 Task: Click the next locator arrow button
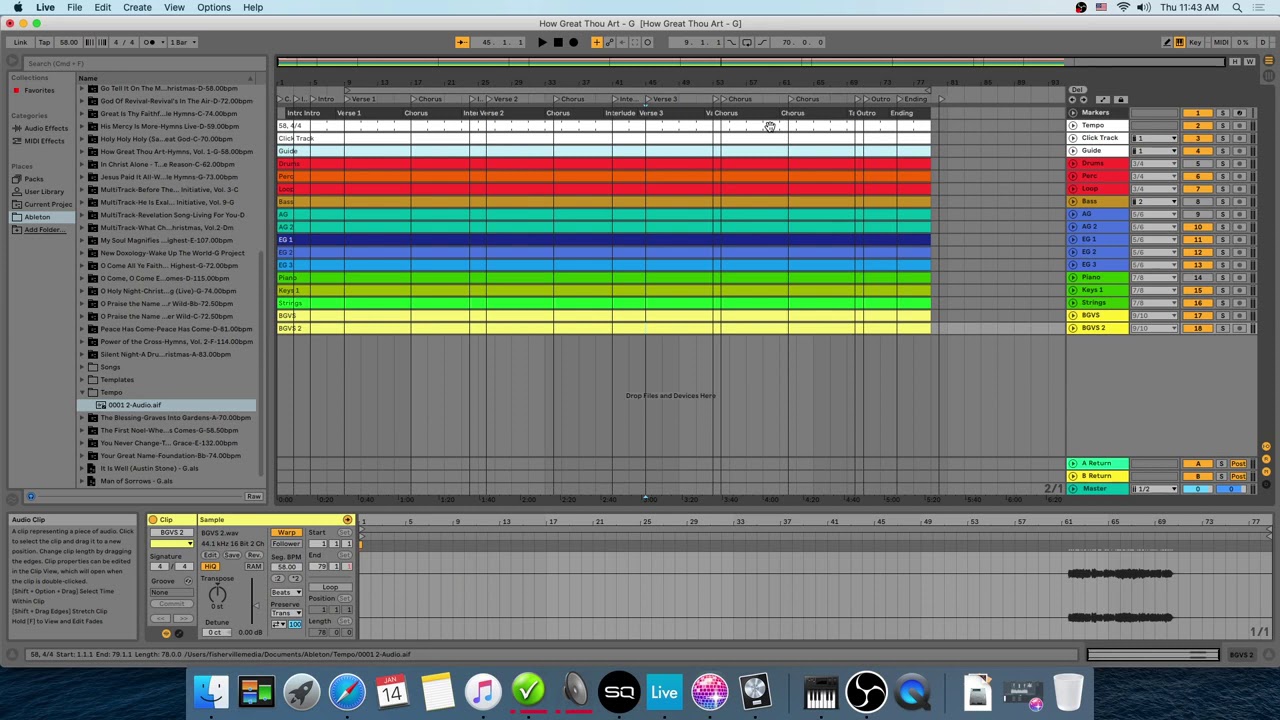pos(1083,100)
